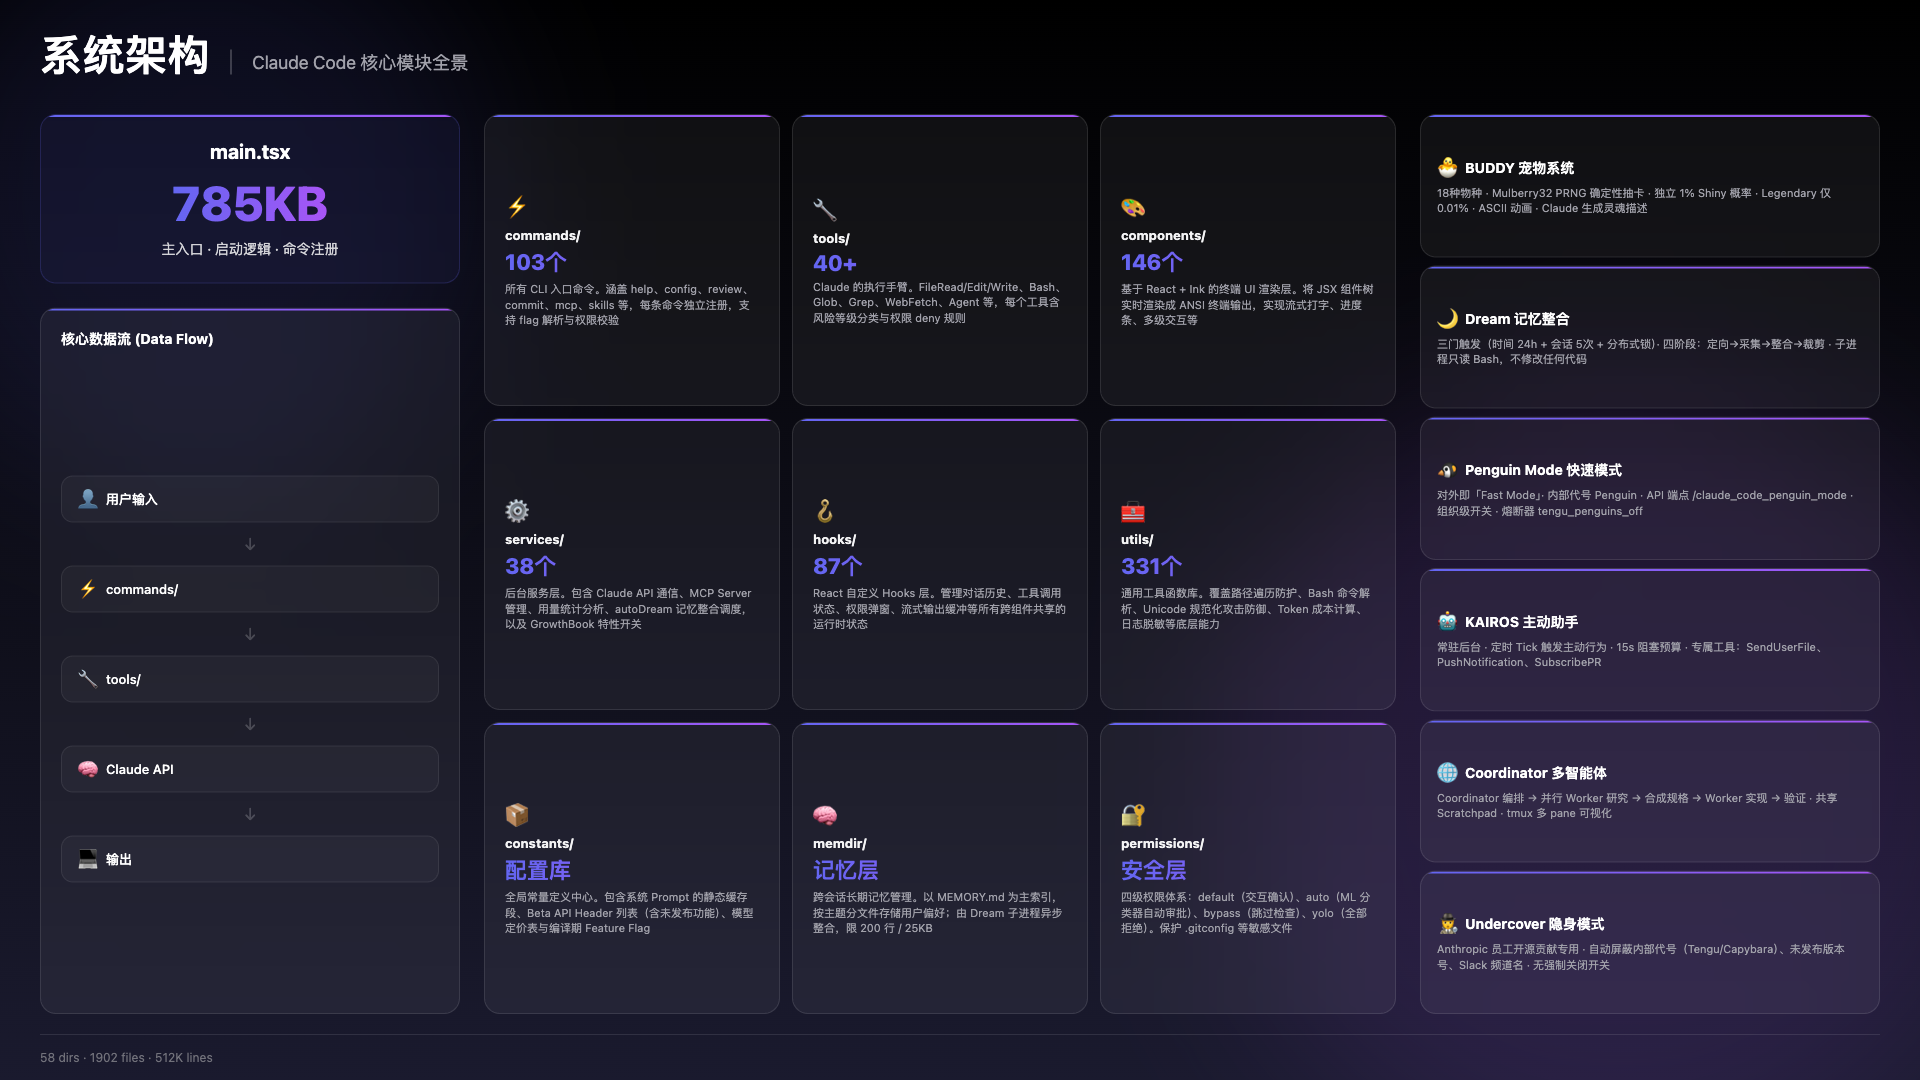Click the 记忆层 heading on memdir/ card

coord(846,870)
